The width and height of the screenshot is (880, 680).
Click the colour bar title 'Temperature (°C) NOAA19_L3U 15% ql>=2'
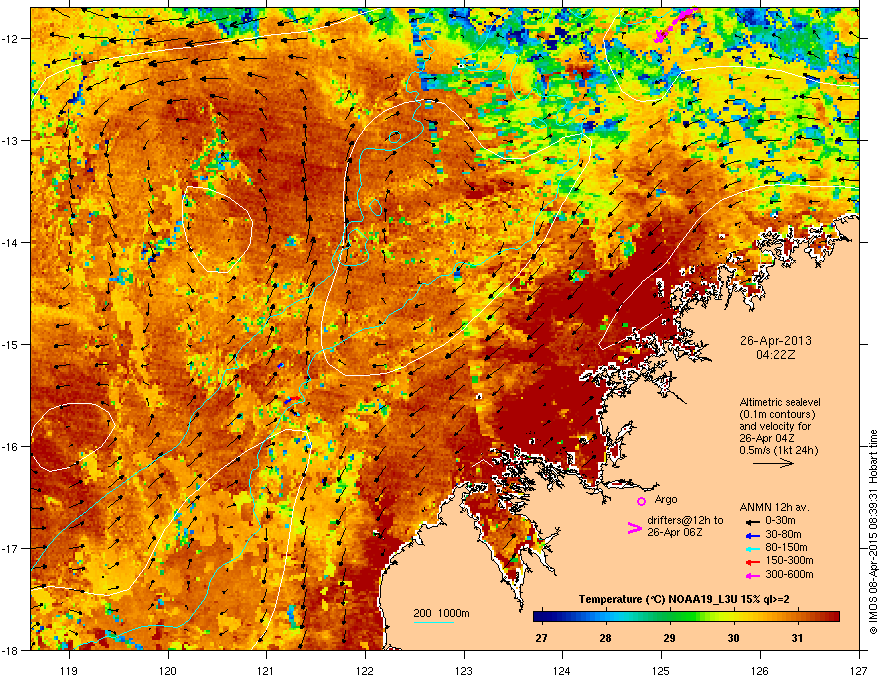click(684, 599)
